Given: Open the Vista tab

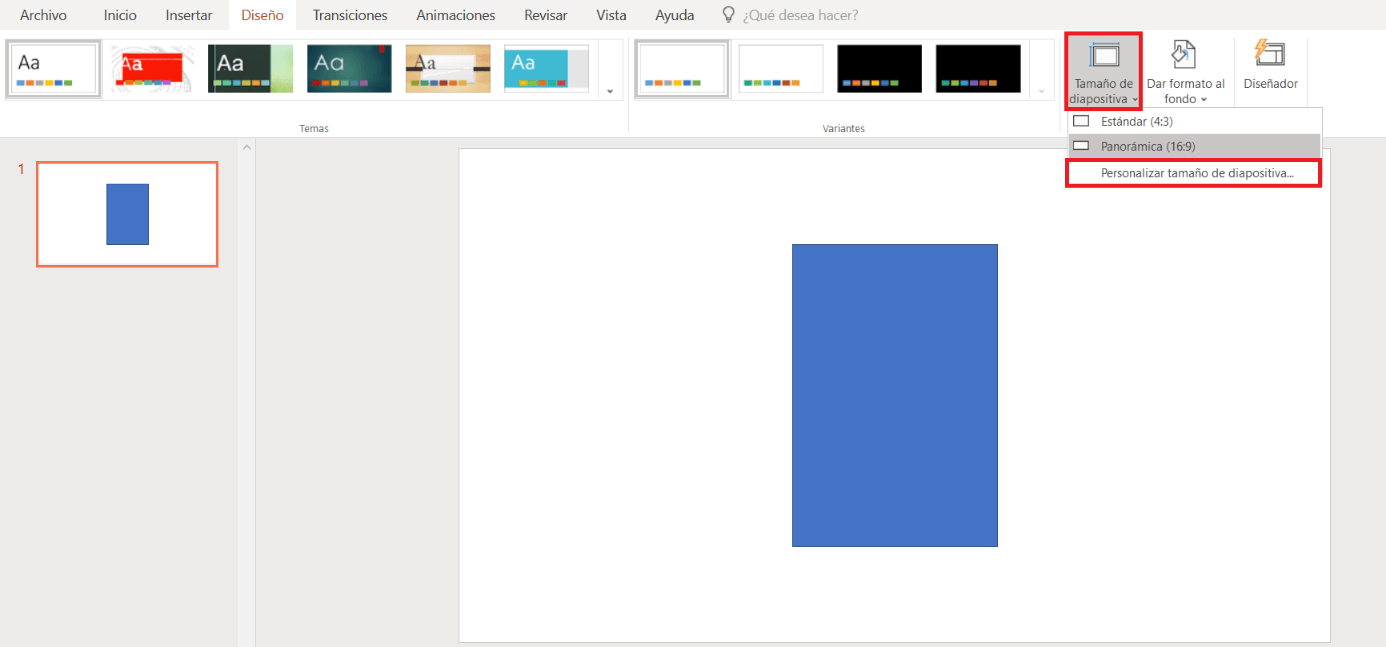Looking at the screenshot, I should (611, 15).
